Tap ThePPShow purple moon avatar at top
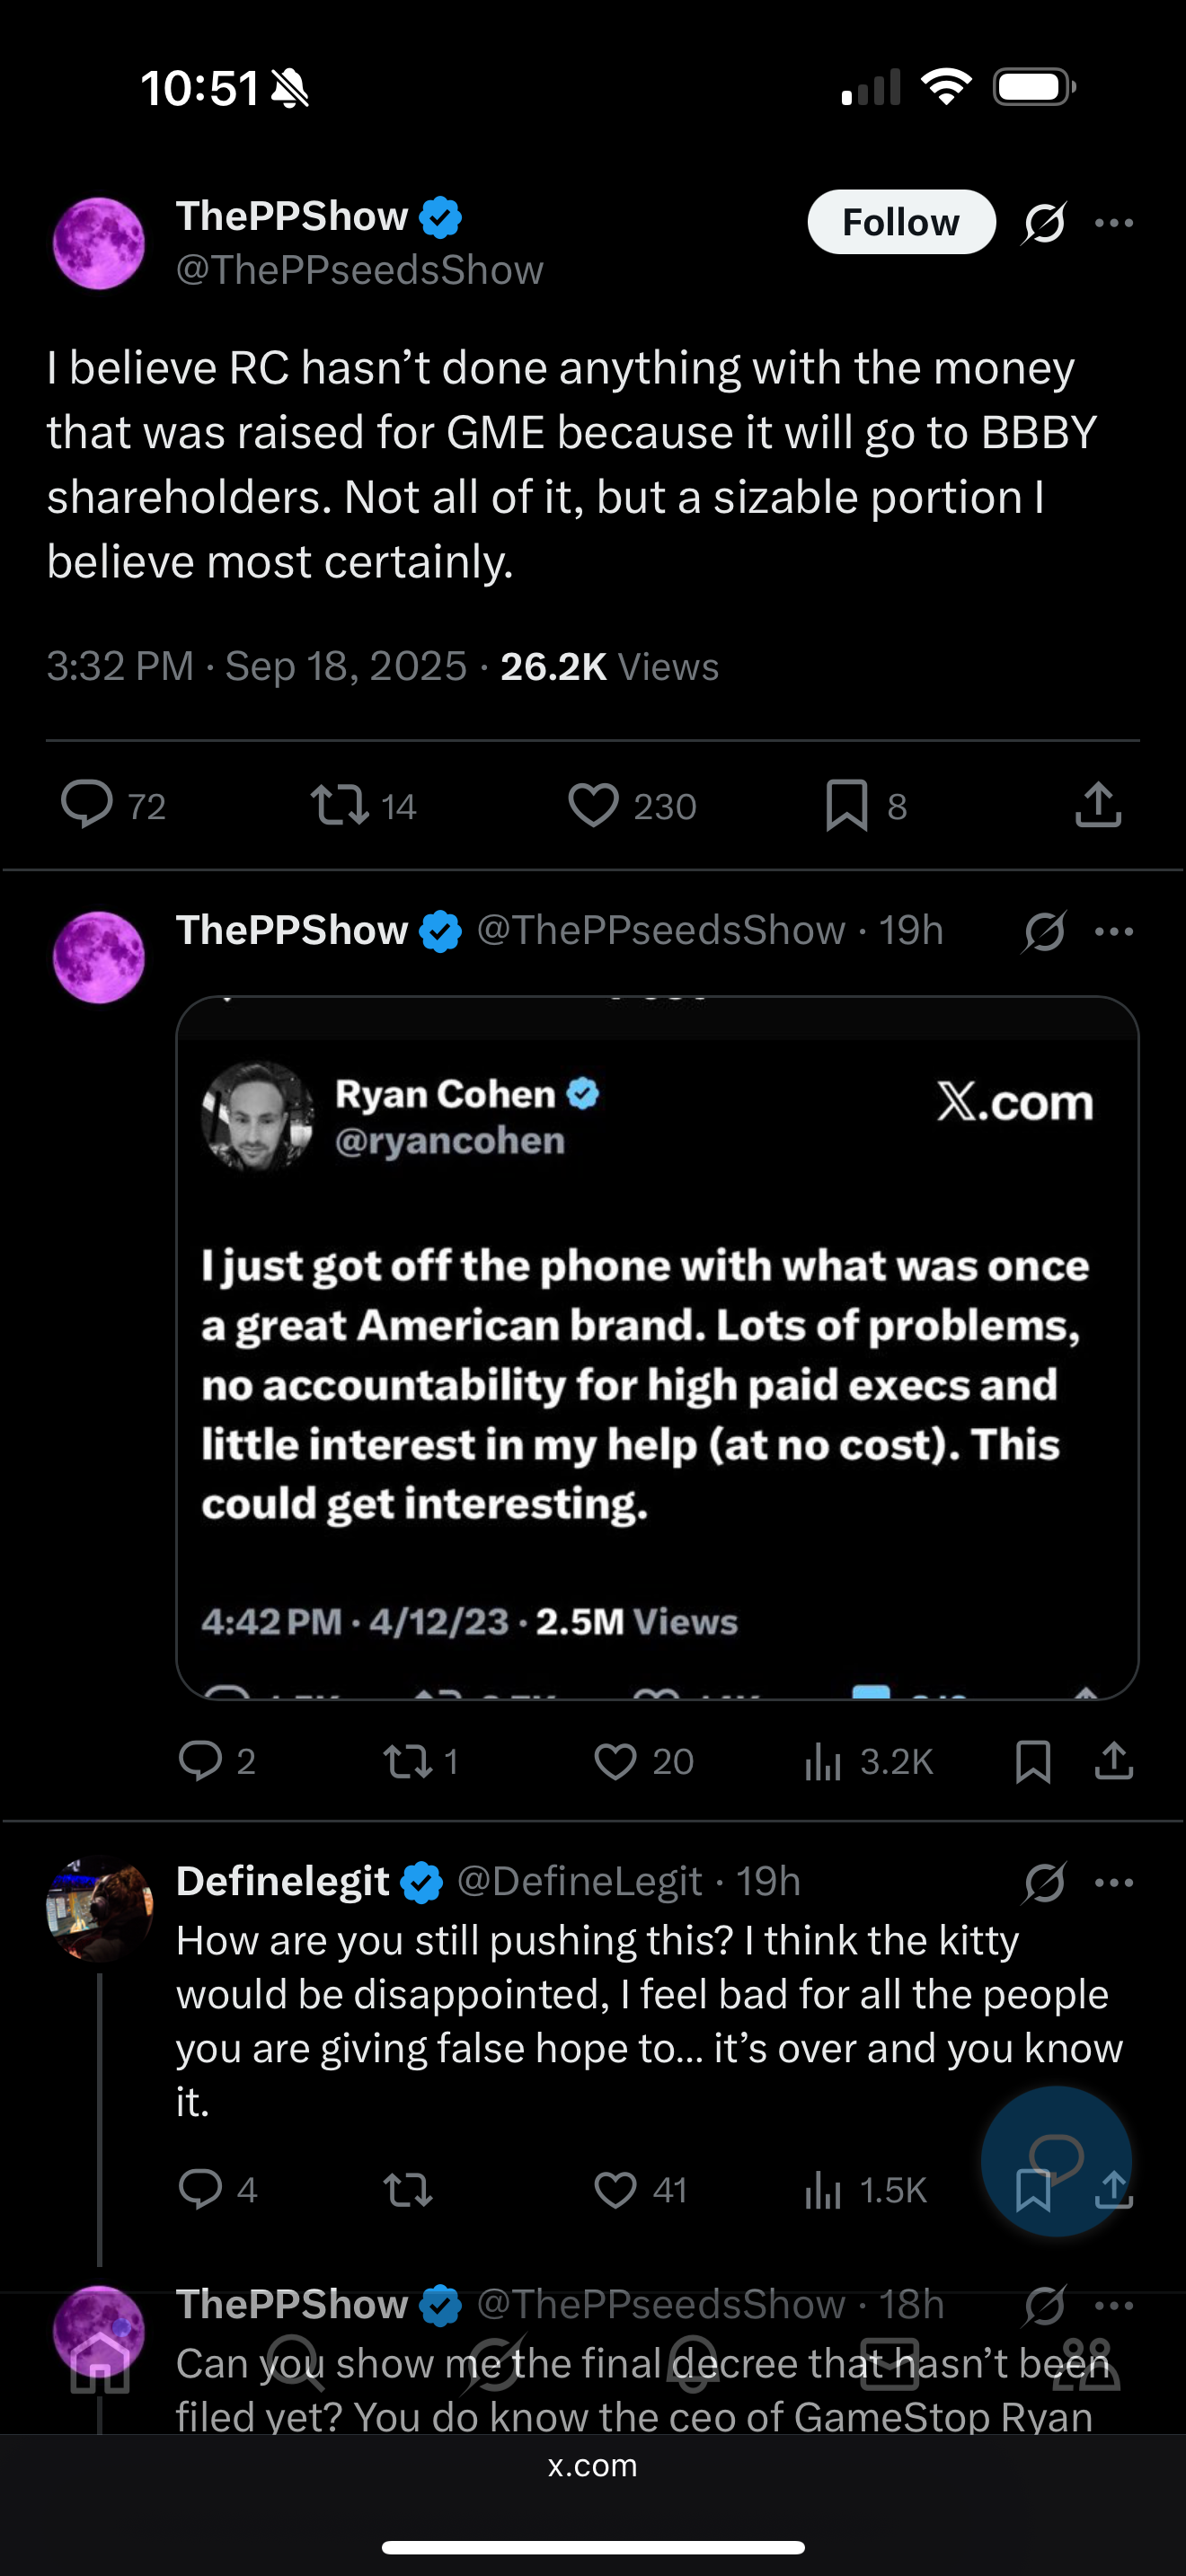 (99, 243)
